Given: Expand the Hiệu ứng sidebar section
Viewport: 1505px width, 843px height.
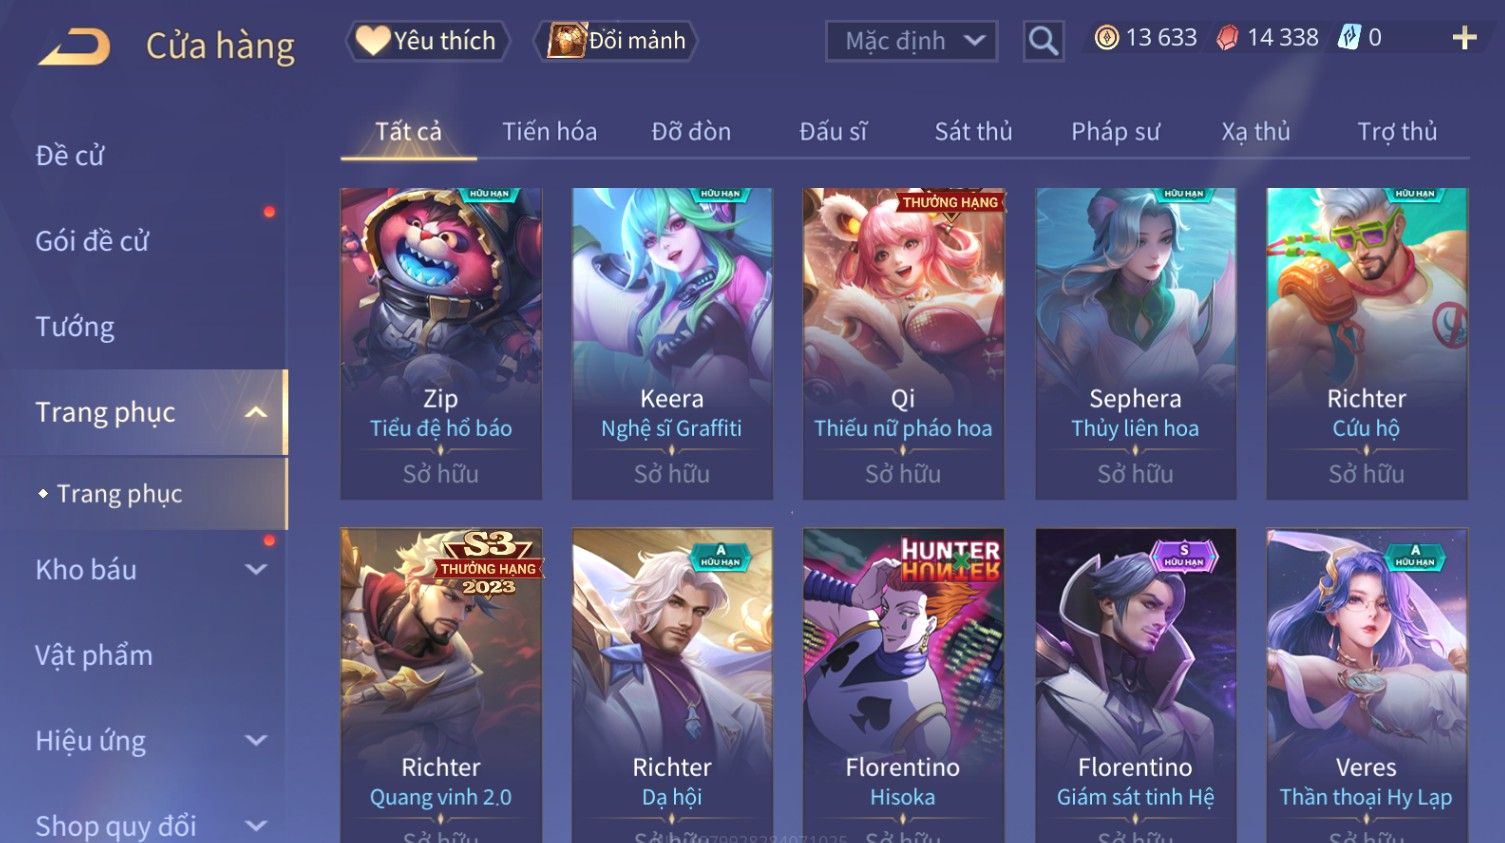Looking at the screenshot, I should point(256,741).
